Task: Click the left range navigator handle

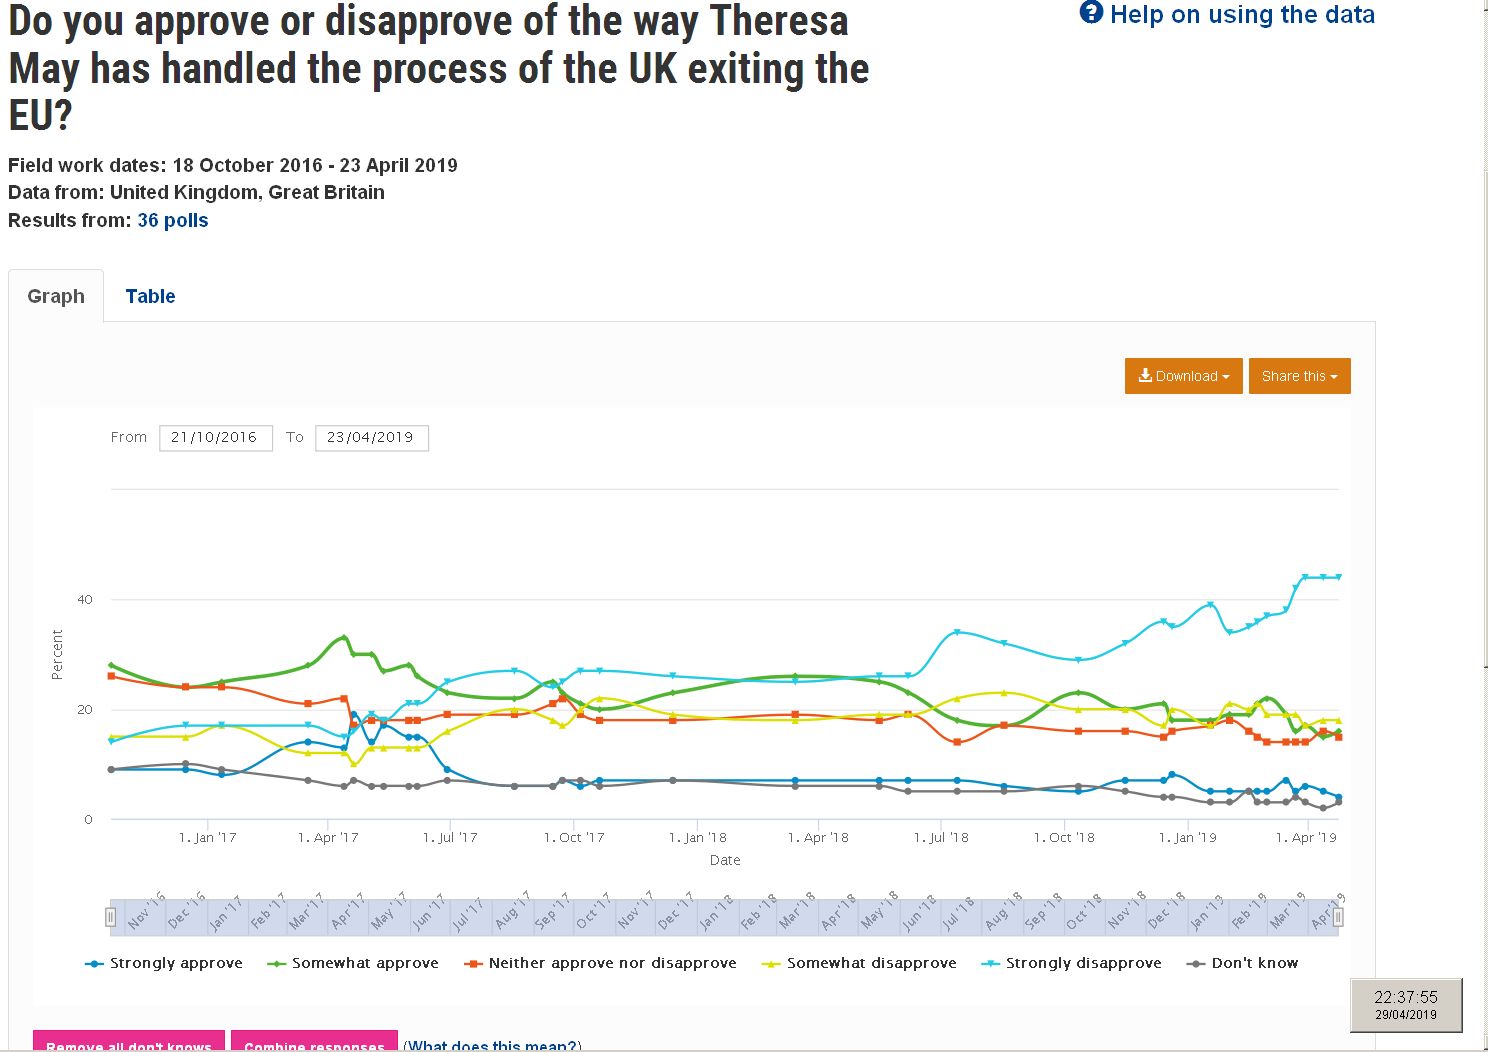Action: click(x=111, y=916)
